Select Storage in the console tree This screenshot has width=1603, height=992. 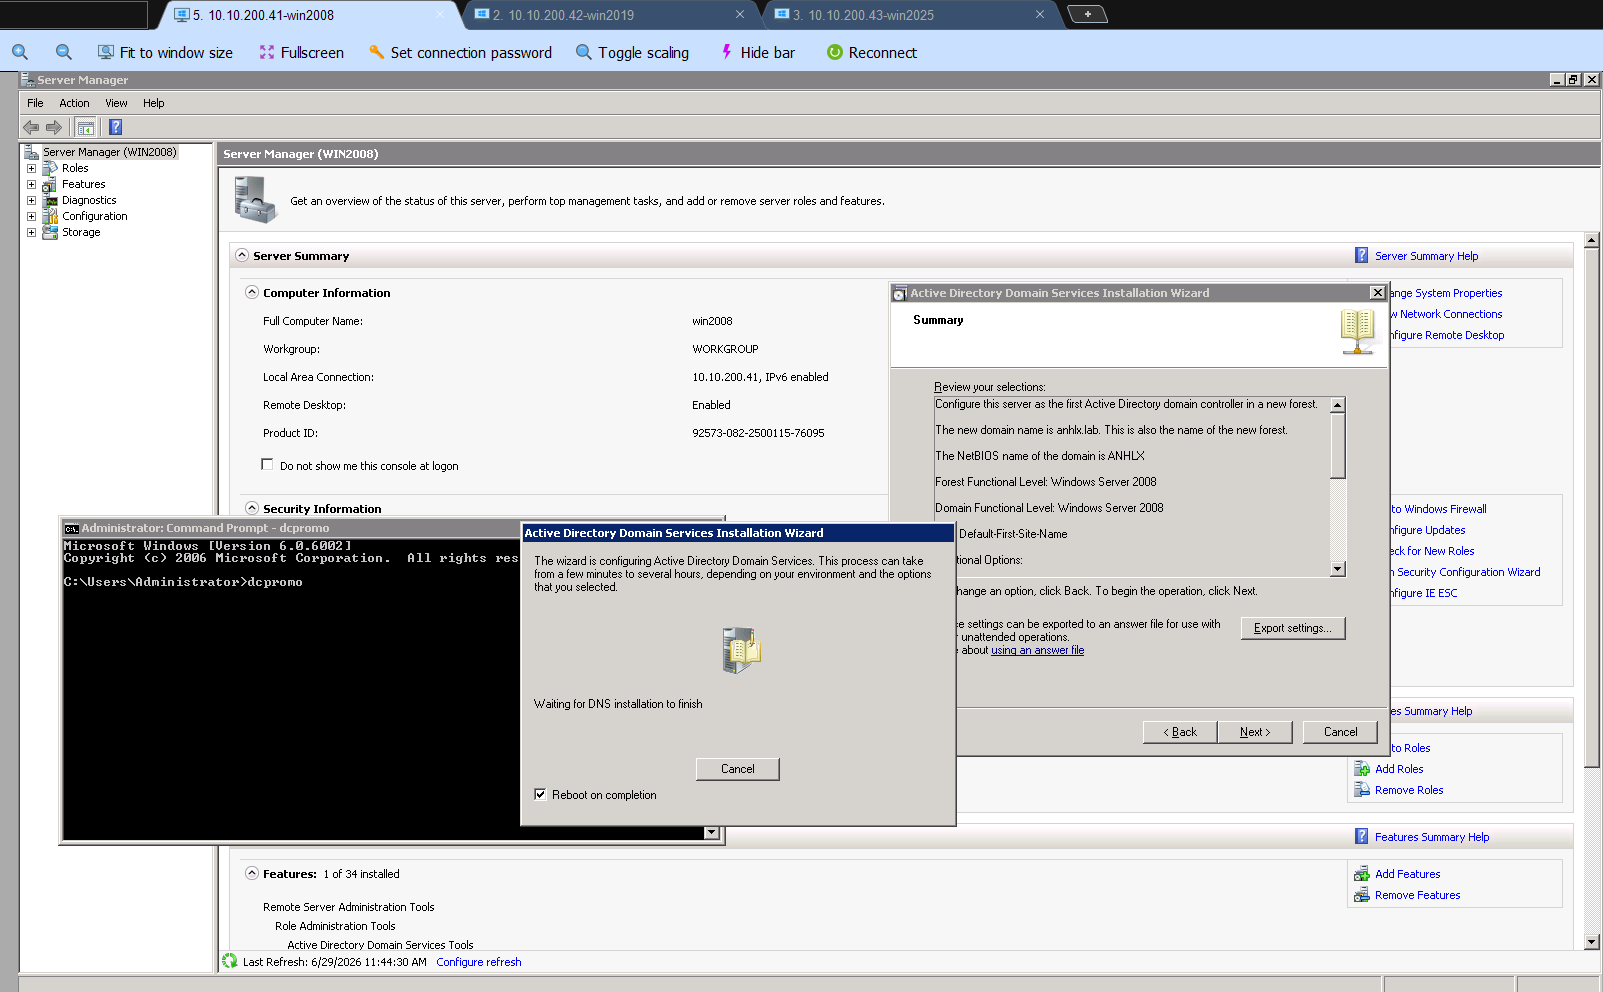click(x=81, y=232)
